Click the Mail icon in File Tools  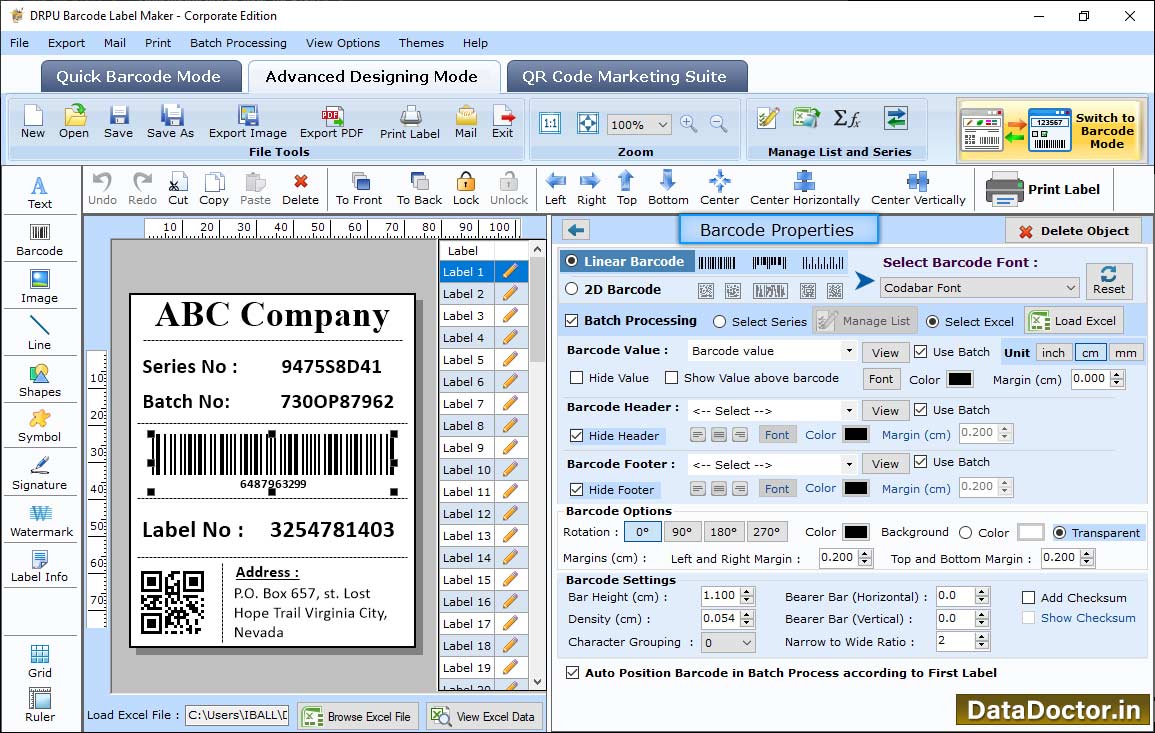pyautogui.click(x=466, y=122)
